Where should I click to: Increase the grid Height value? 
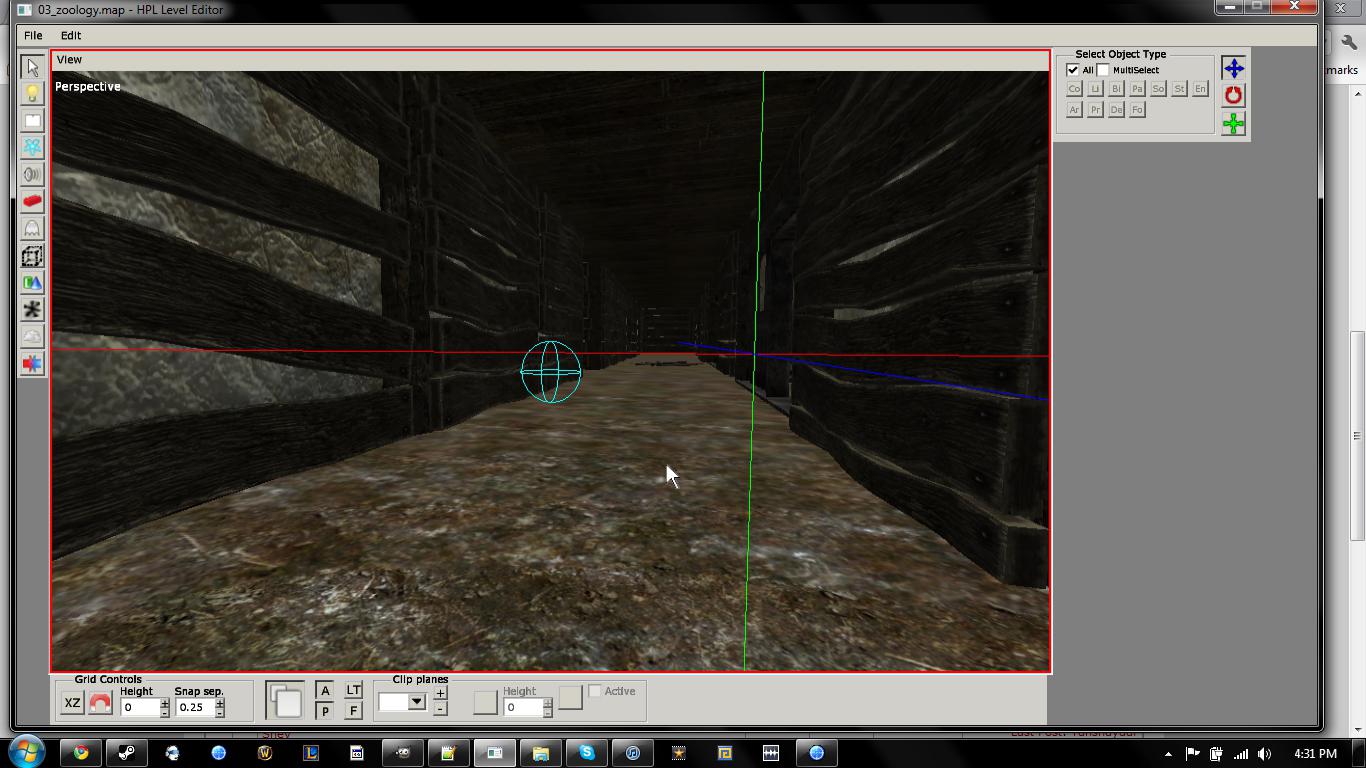pyautogui.click(x=165, y=702)
